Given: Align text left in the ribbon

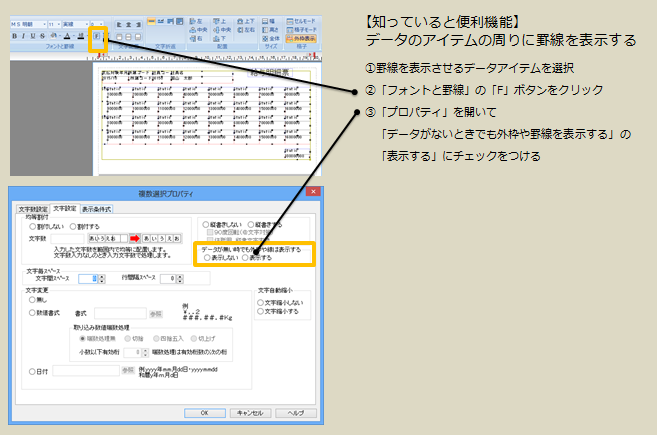Looking at the screenshot, I should 119,25.
